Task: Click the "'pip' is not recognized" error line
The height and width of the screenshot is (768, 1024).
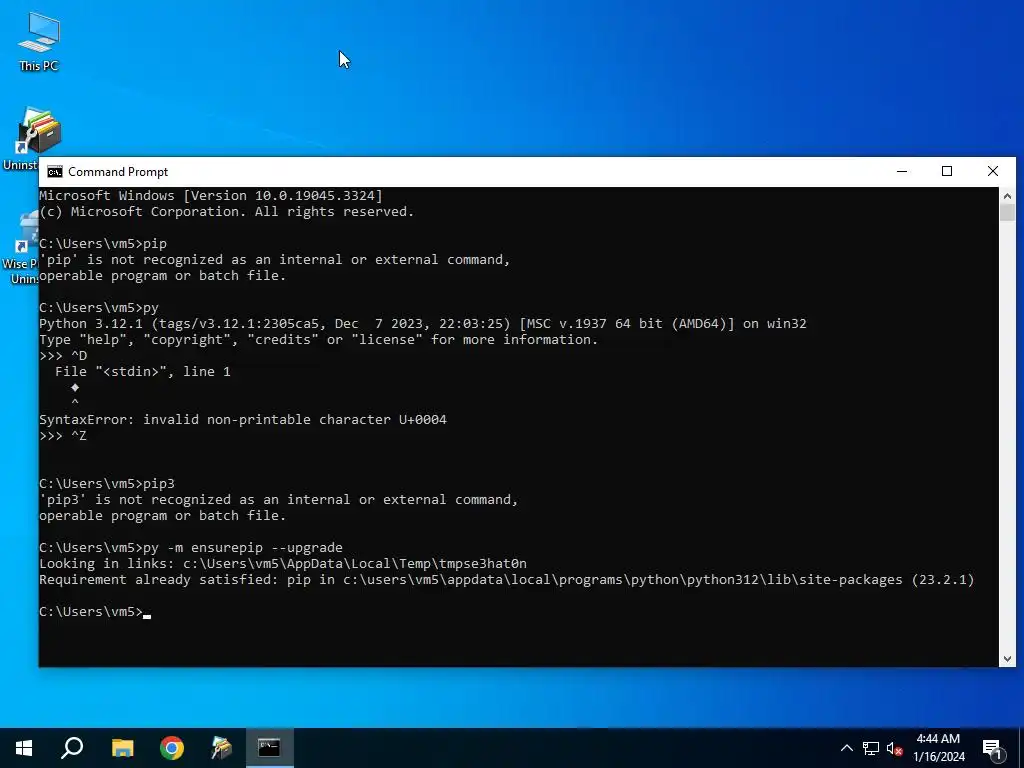Action: point(274,259)
